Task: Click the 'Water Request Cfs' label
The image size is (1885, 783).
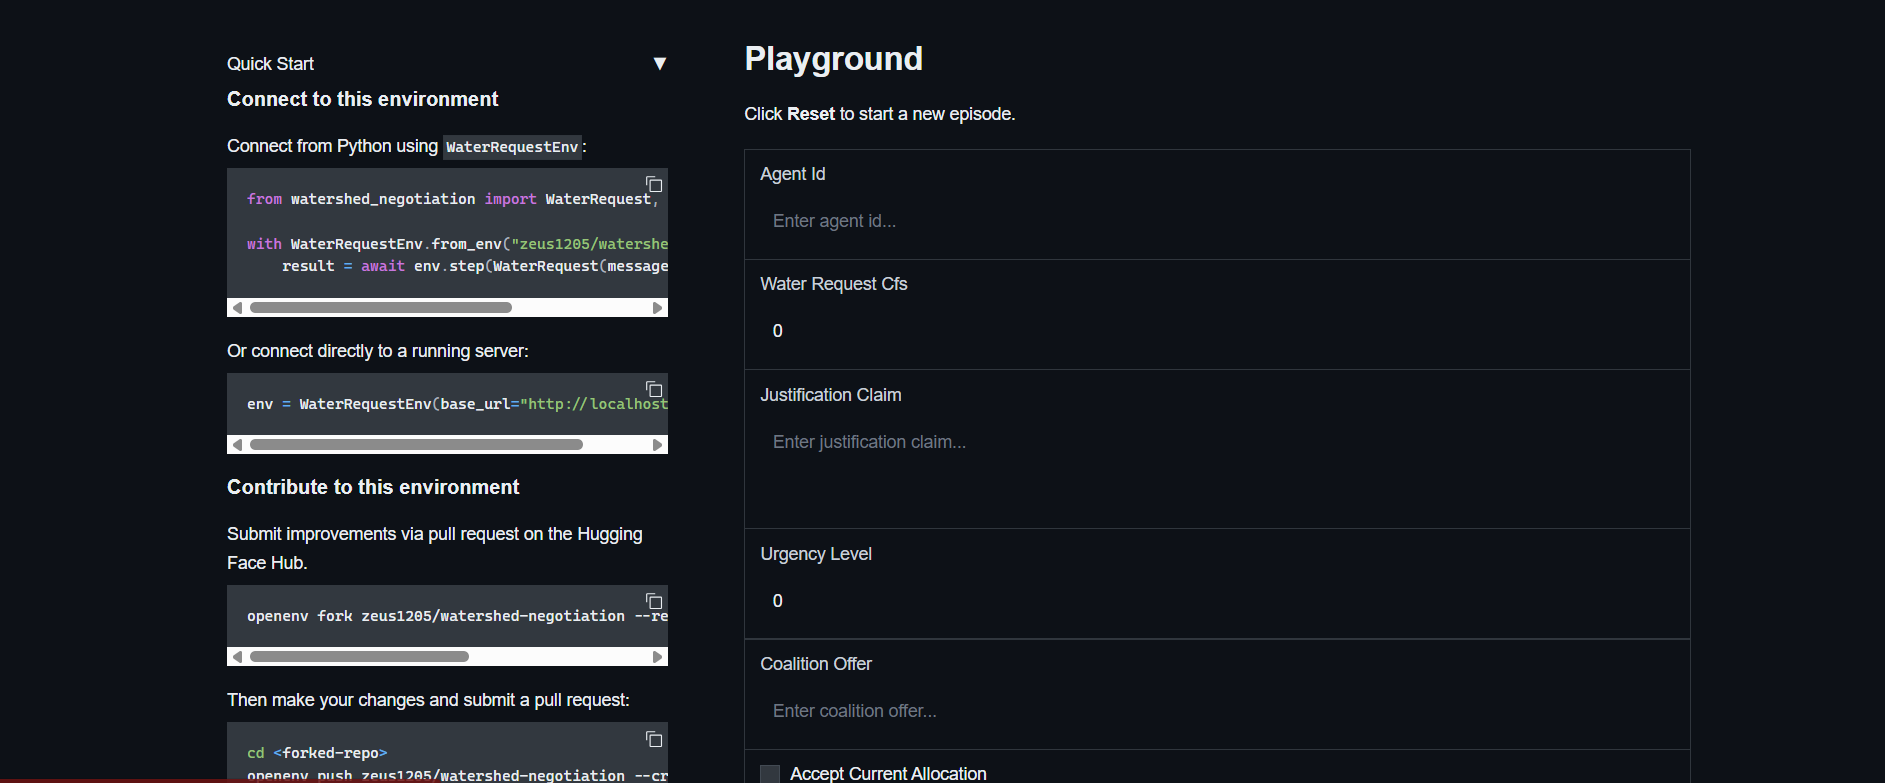Action: pyautogui.click(x=833, y=284)
